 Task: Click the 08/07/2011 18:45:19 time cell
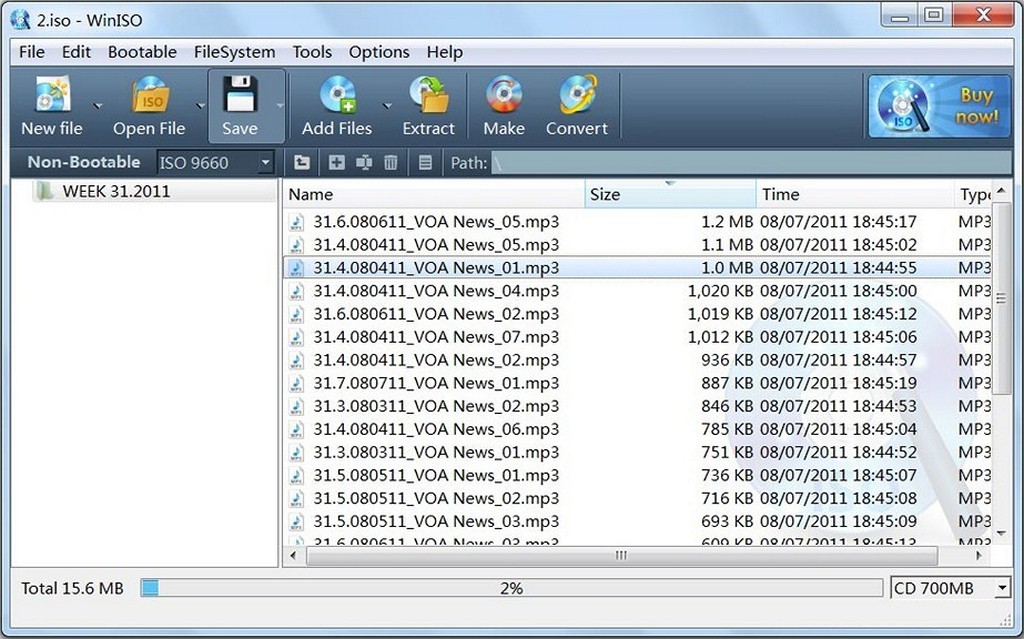point(839,383)
